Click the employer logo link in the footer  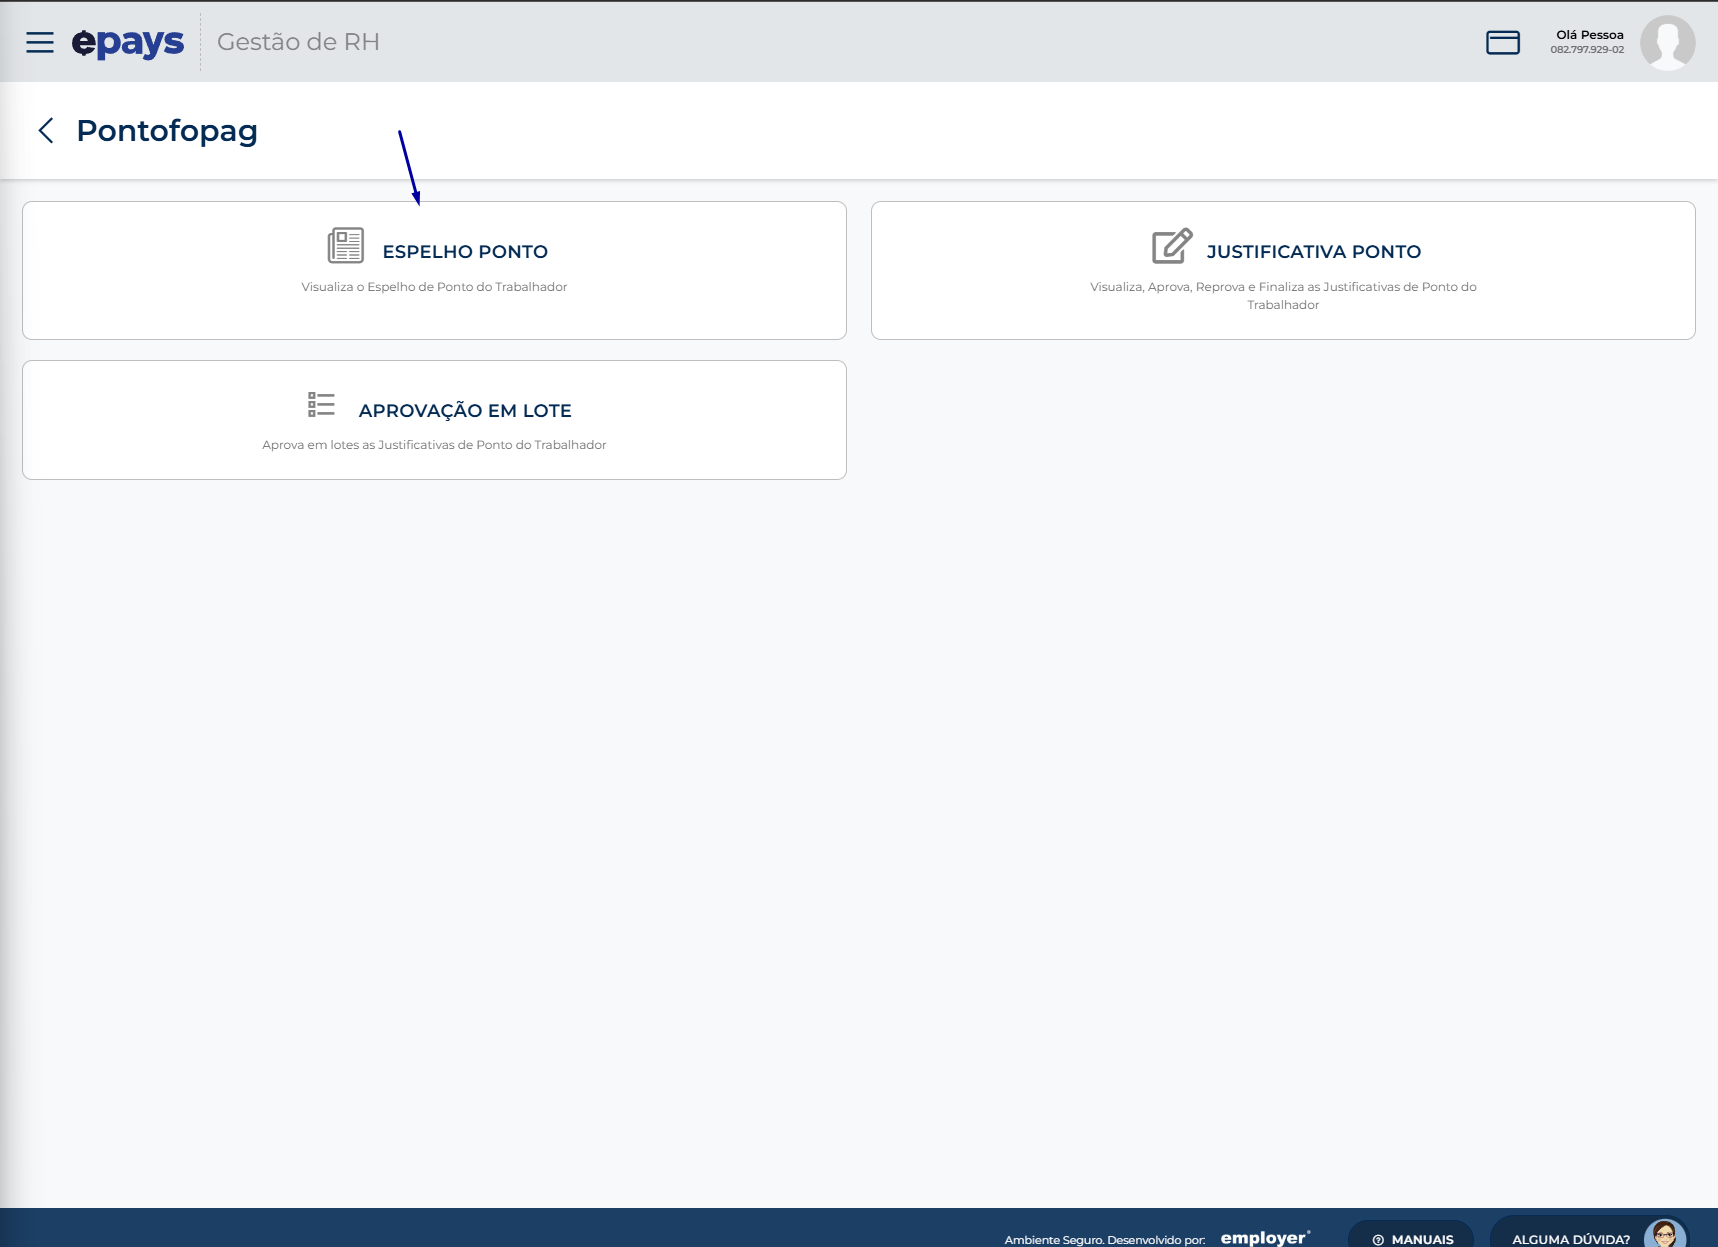(x=1265, y=1238)
